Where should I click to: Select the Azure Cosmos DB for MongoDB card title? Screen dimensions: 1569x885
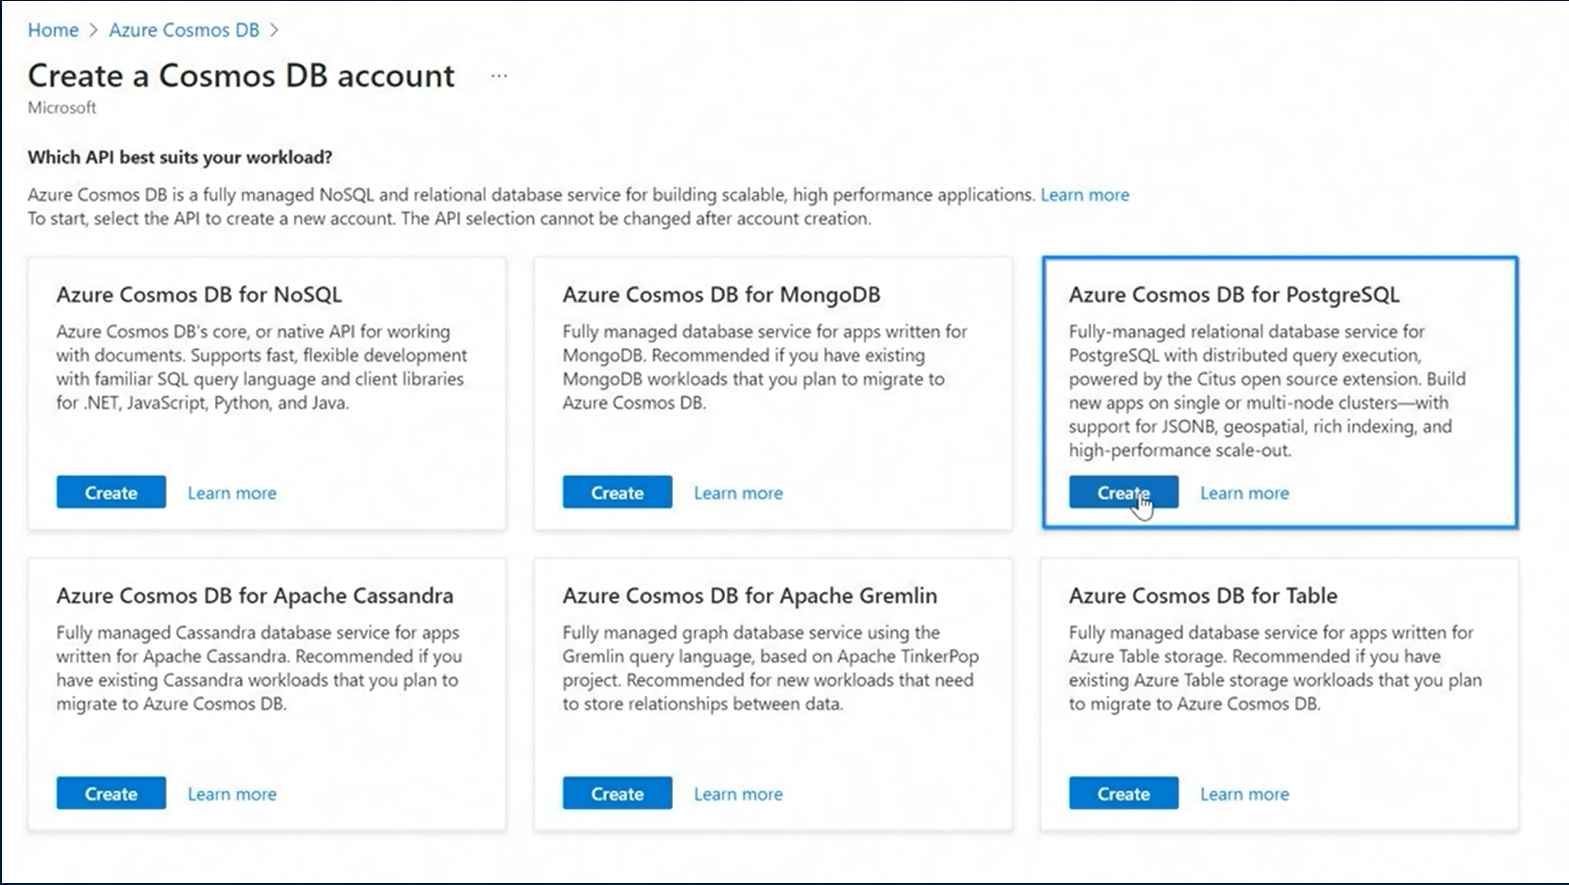[721, 295]
